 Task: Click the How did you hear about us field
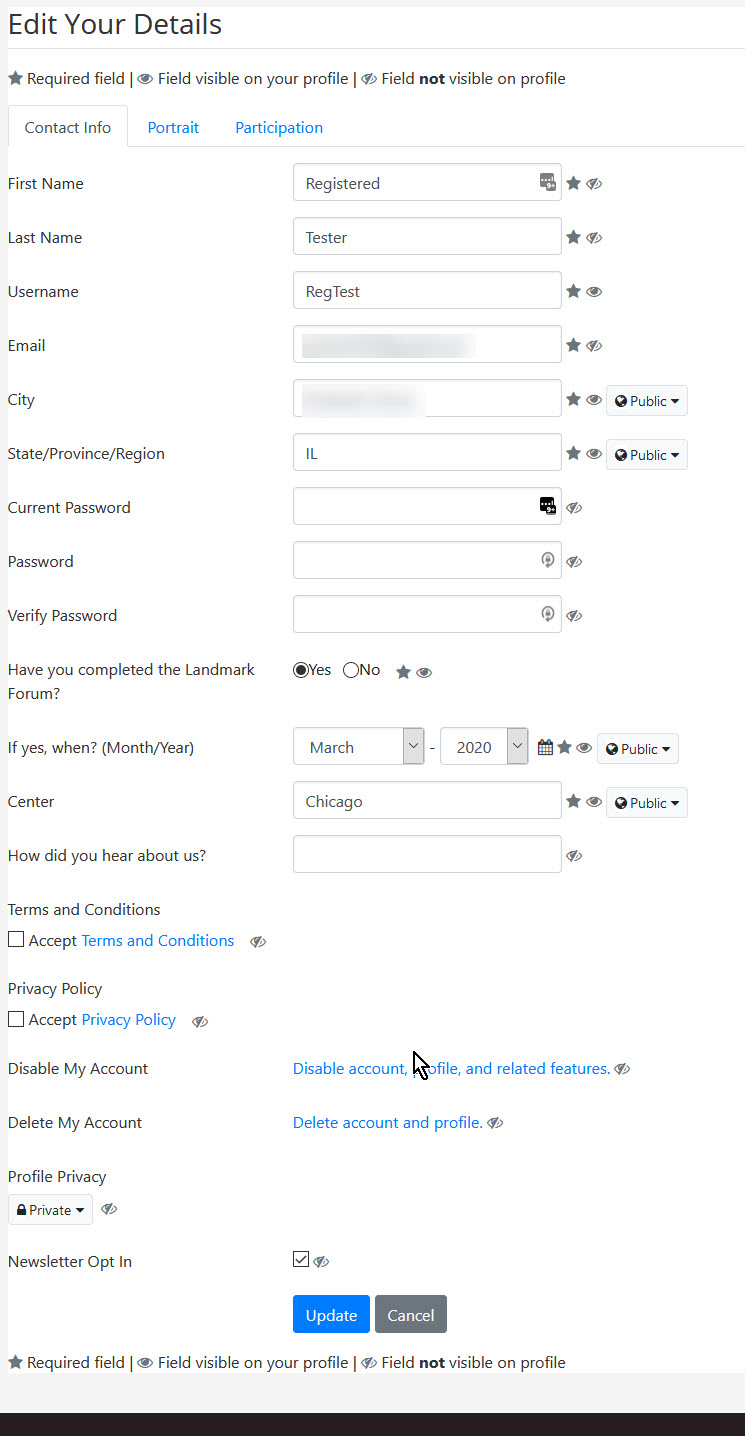[x=427, y=854]
